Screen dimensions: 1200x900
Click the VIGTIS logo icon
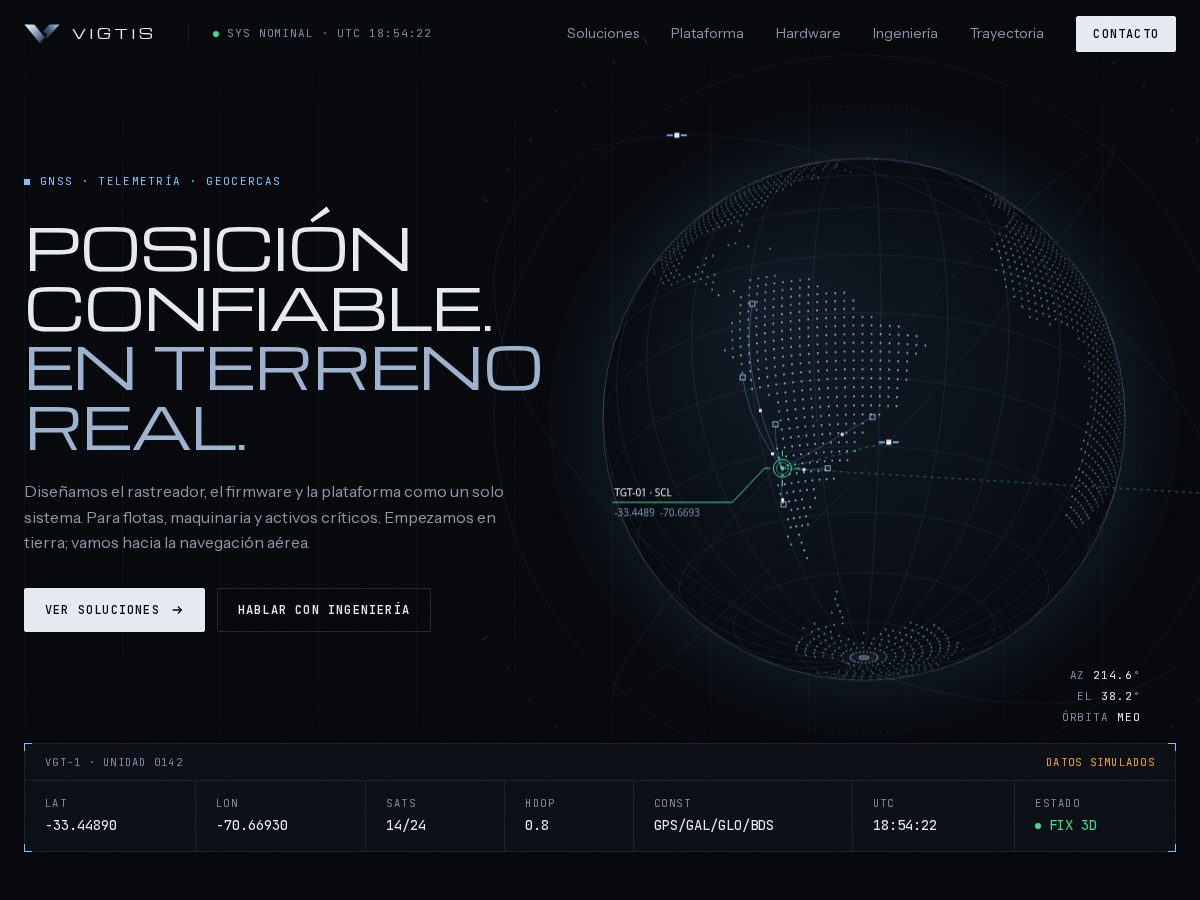42,34
